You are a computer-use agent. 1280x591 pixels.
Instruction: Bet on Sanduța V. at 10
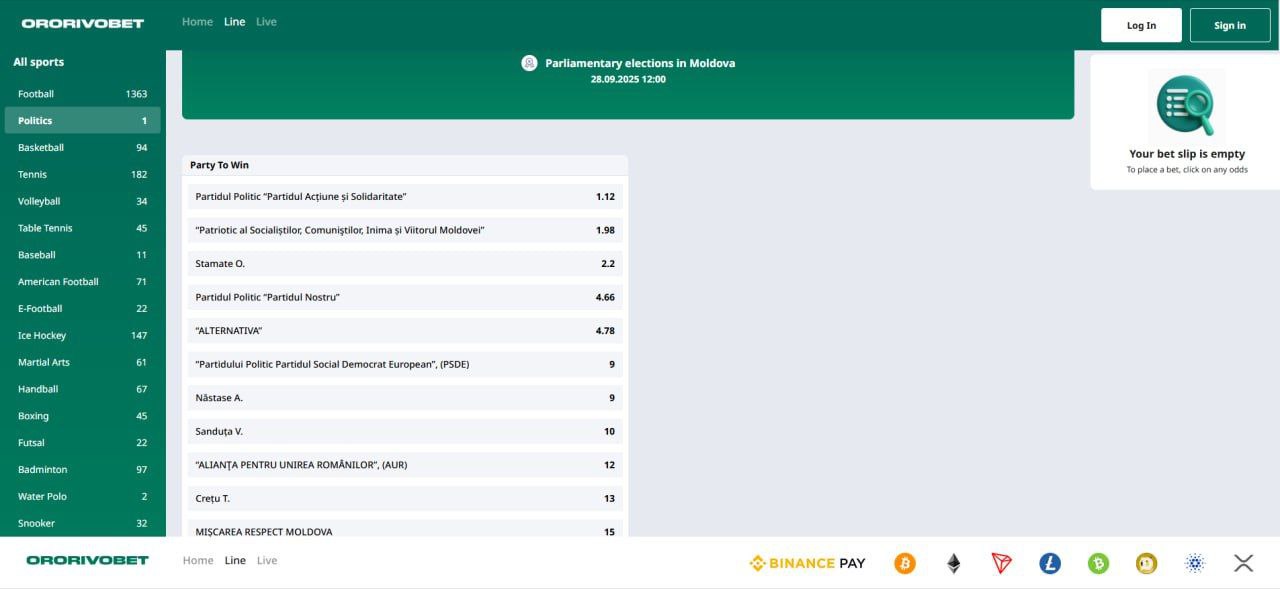pos(405,432)
